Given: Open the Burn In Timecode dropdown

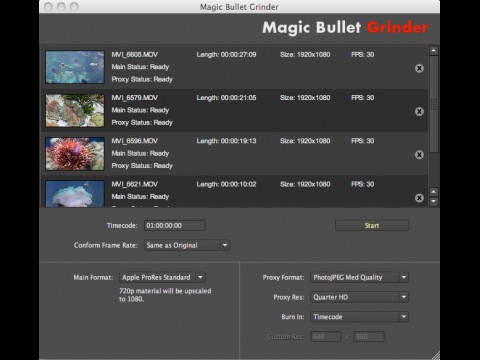Looking at the screenshot, I should (x=359, y=317).
